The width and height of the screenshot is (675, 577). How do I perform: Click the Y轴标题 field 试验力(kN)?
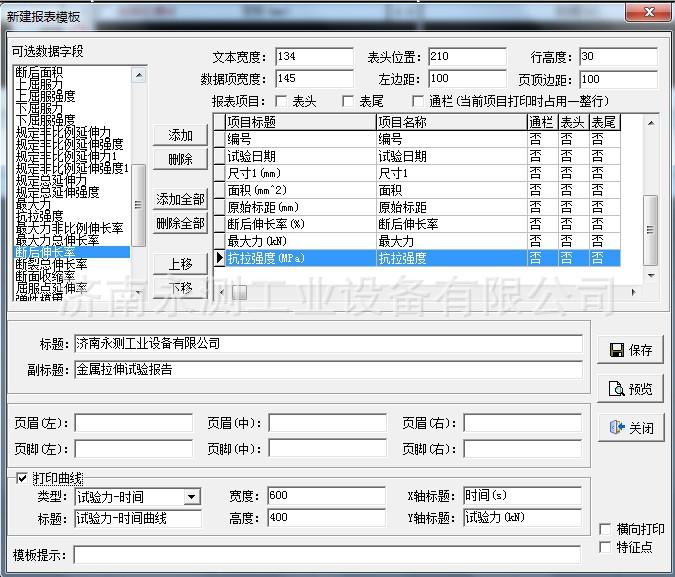click(523, 518)
